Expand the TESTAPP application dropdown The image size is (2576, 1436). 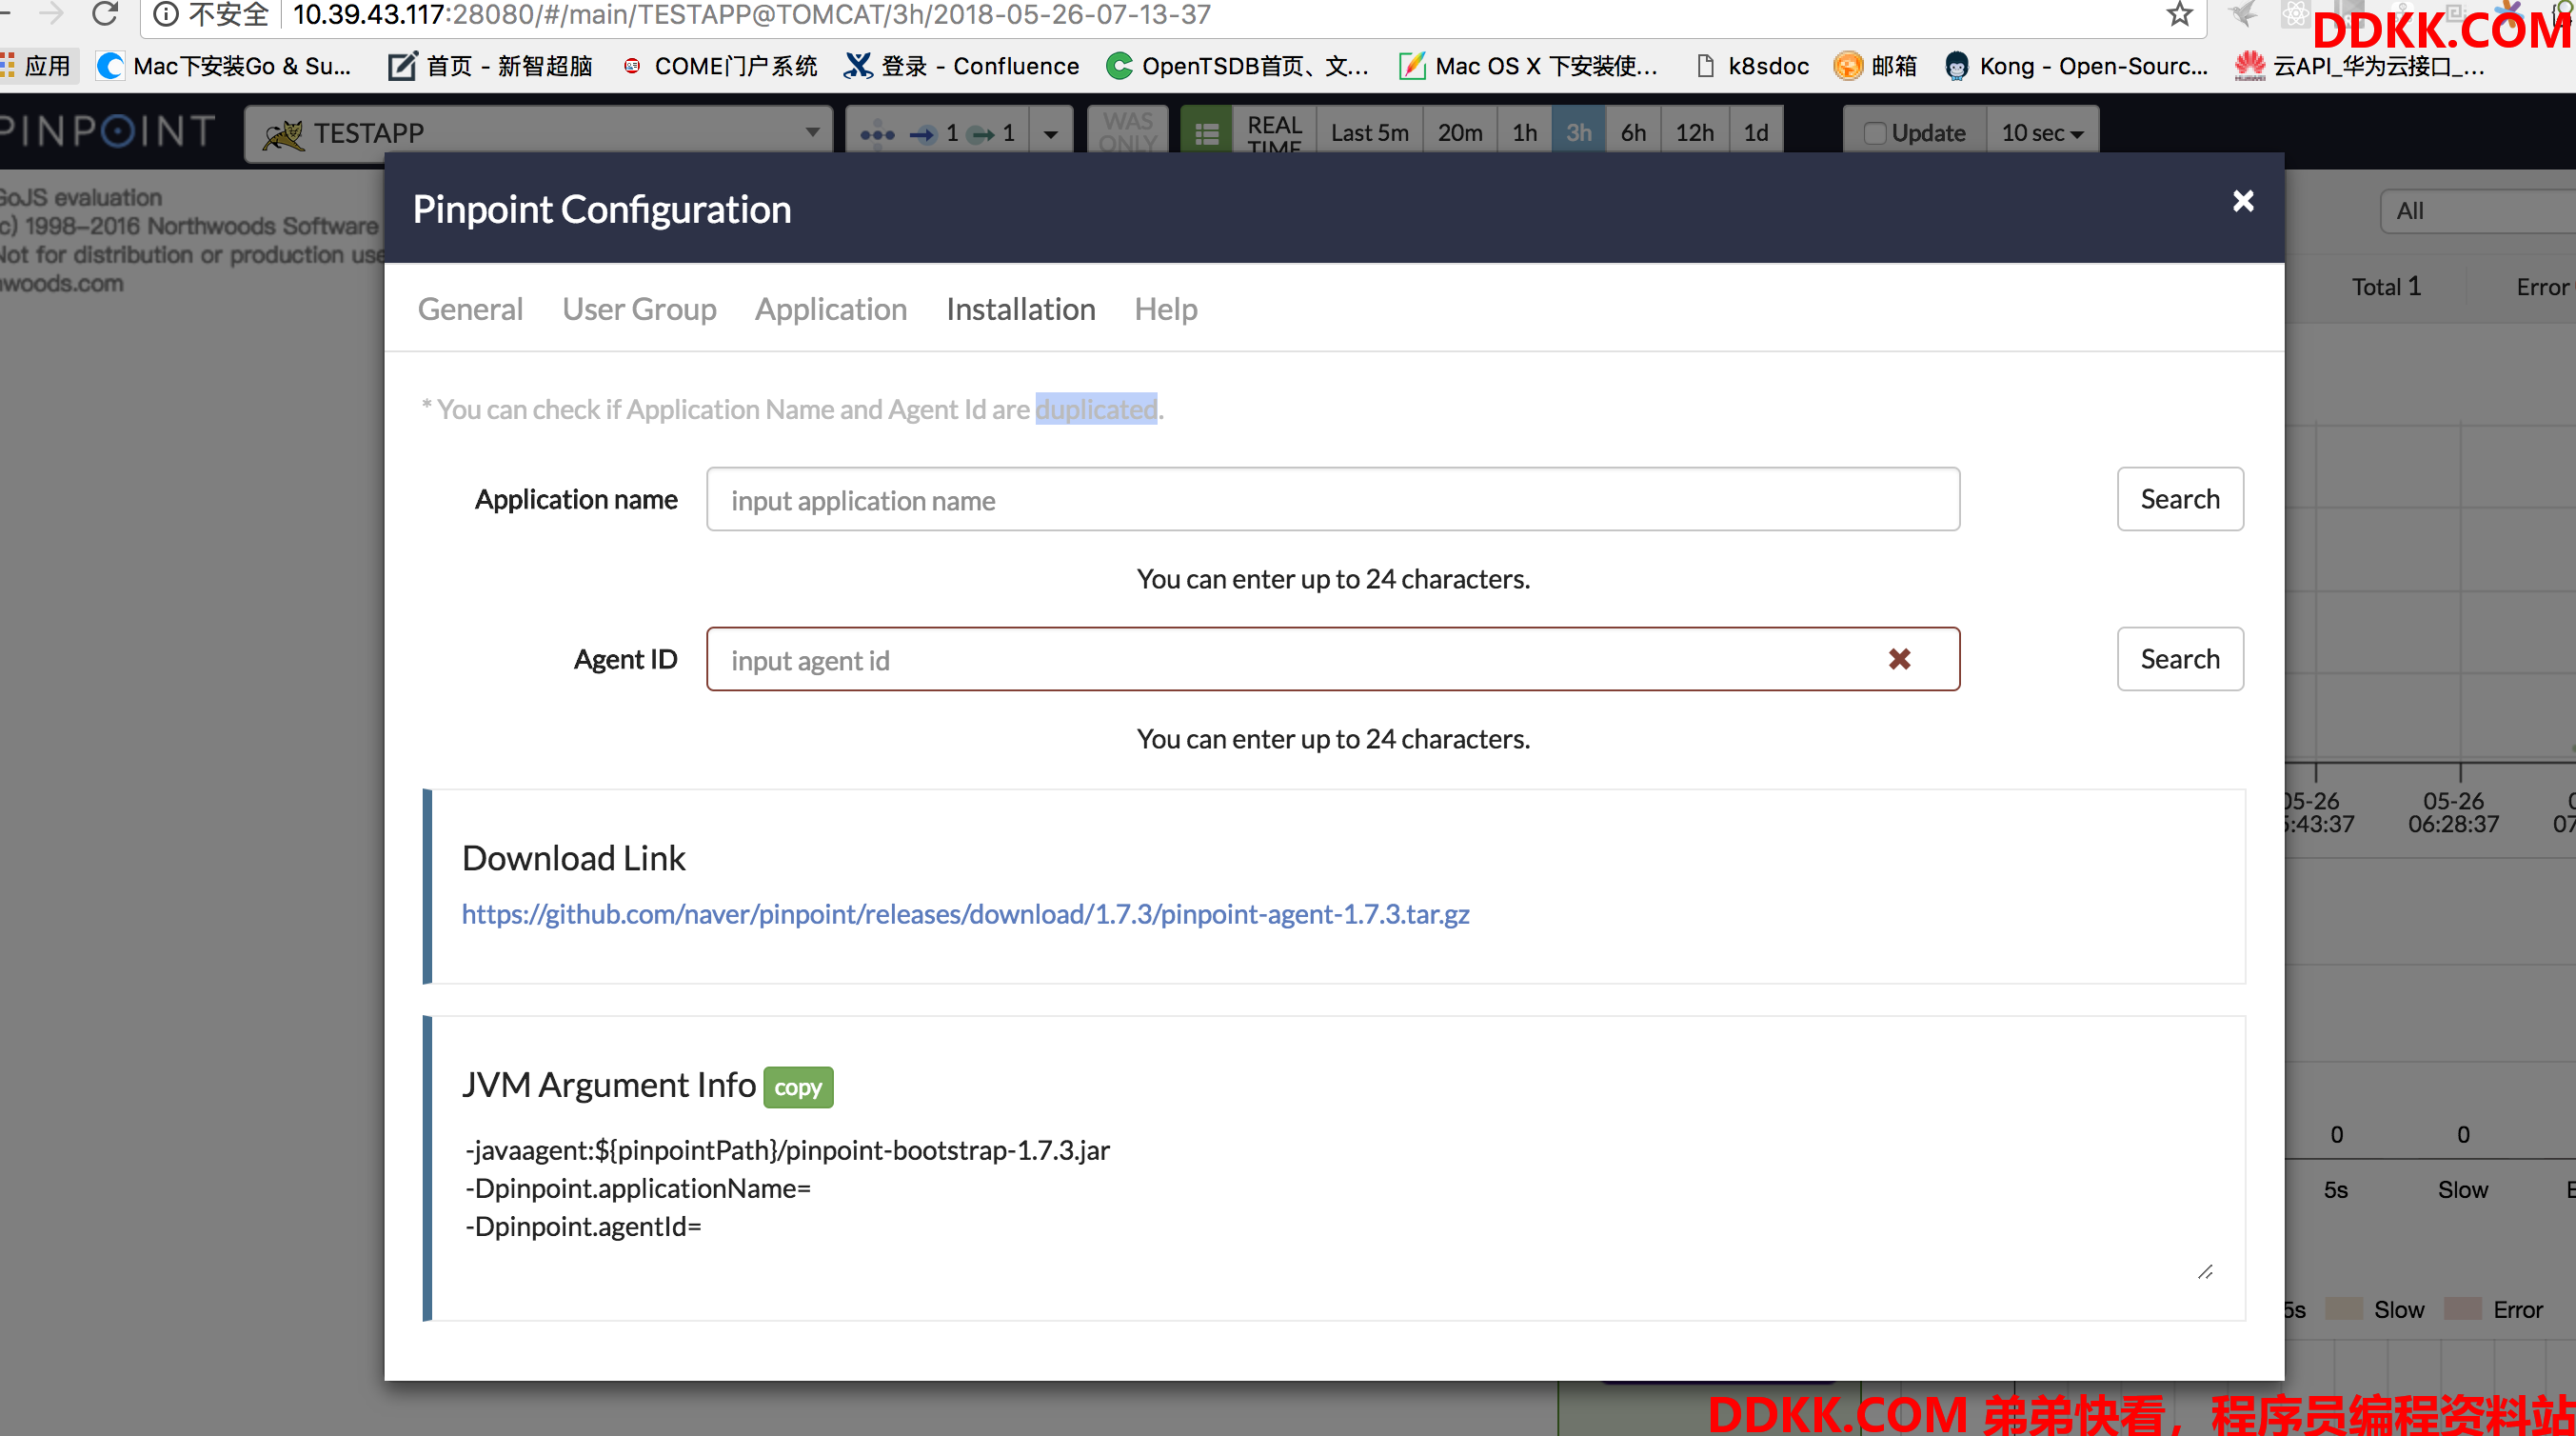[x=538, y=132]
